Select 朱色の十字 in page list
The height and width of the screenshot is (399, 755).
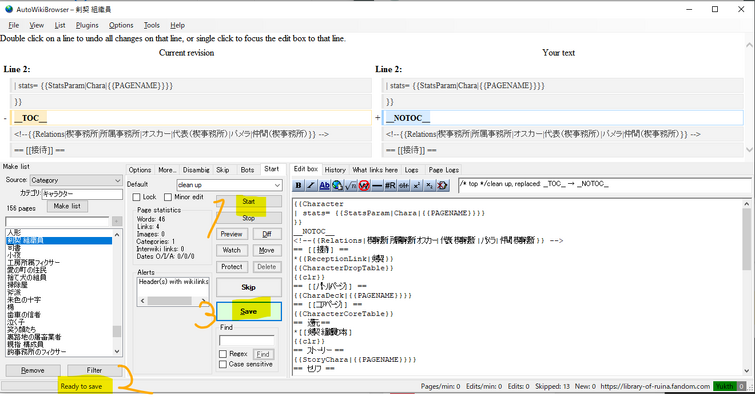coord(24,300)
